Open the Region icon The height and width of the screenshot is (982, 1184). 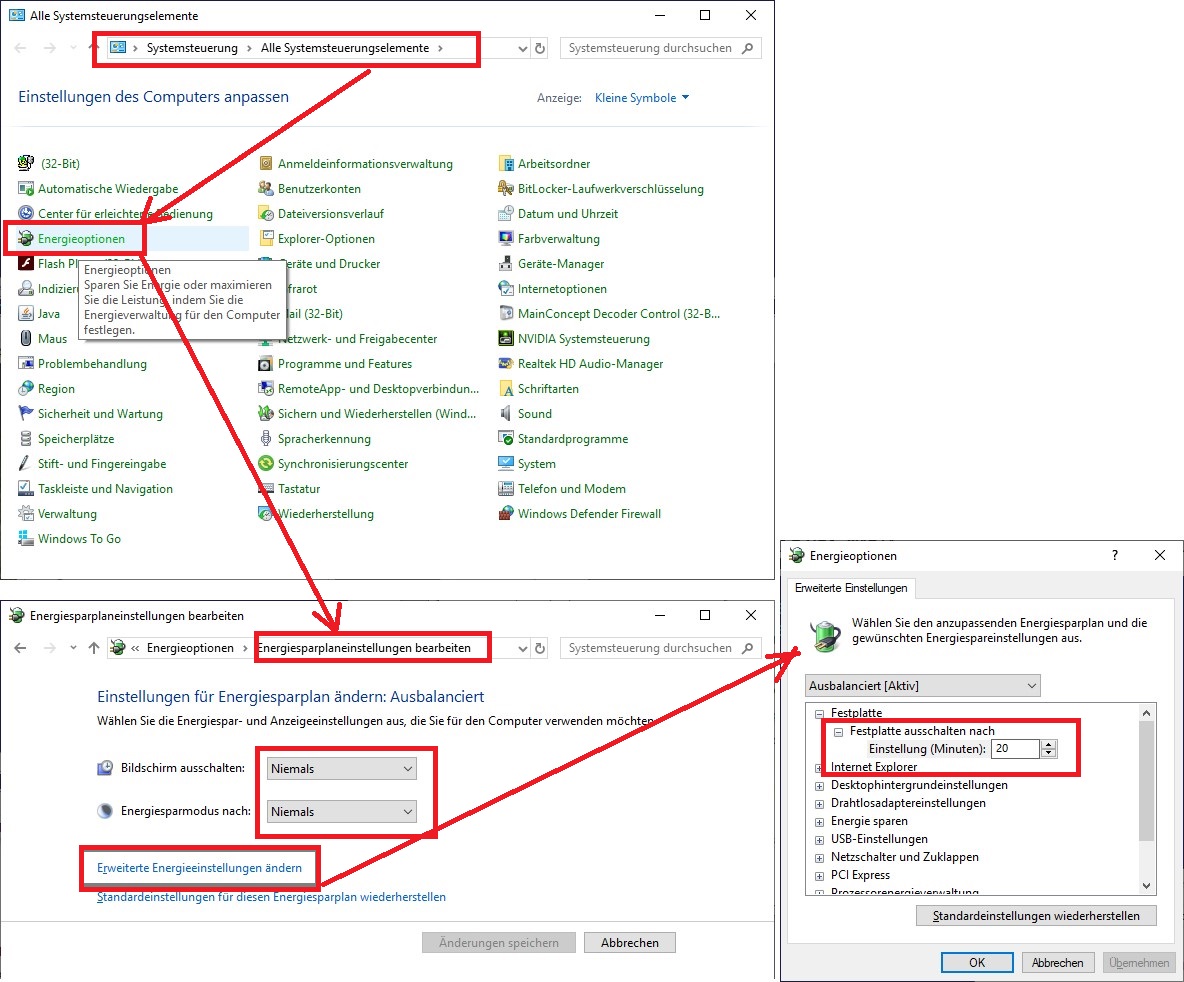pos(26,388)
